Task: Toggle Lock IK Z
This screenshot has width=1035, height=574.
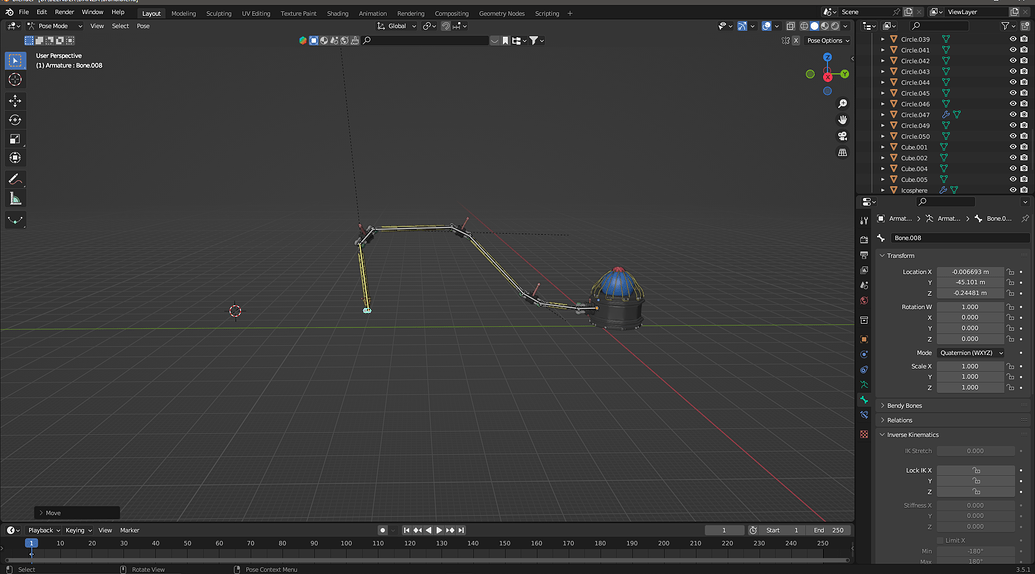Action: click(976, 492)
